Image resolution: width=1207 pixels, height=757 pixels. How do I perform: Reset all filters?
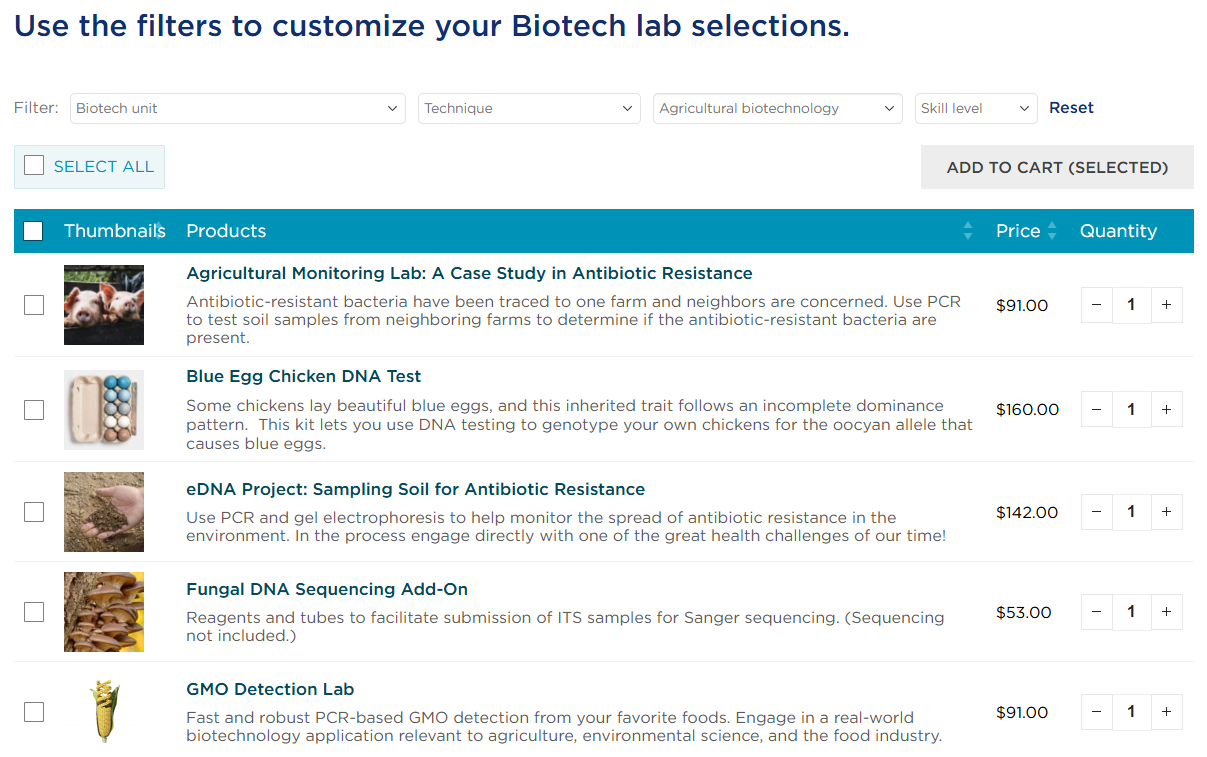point(1071,108)
